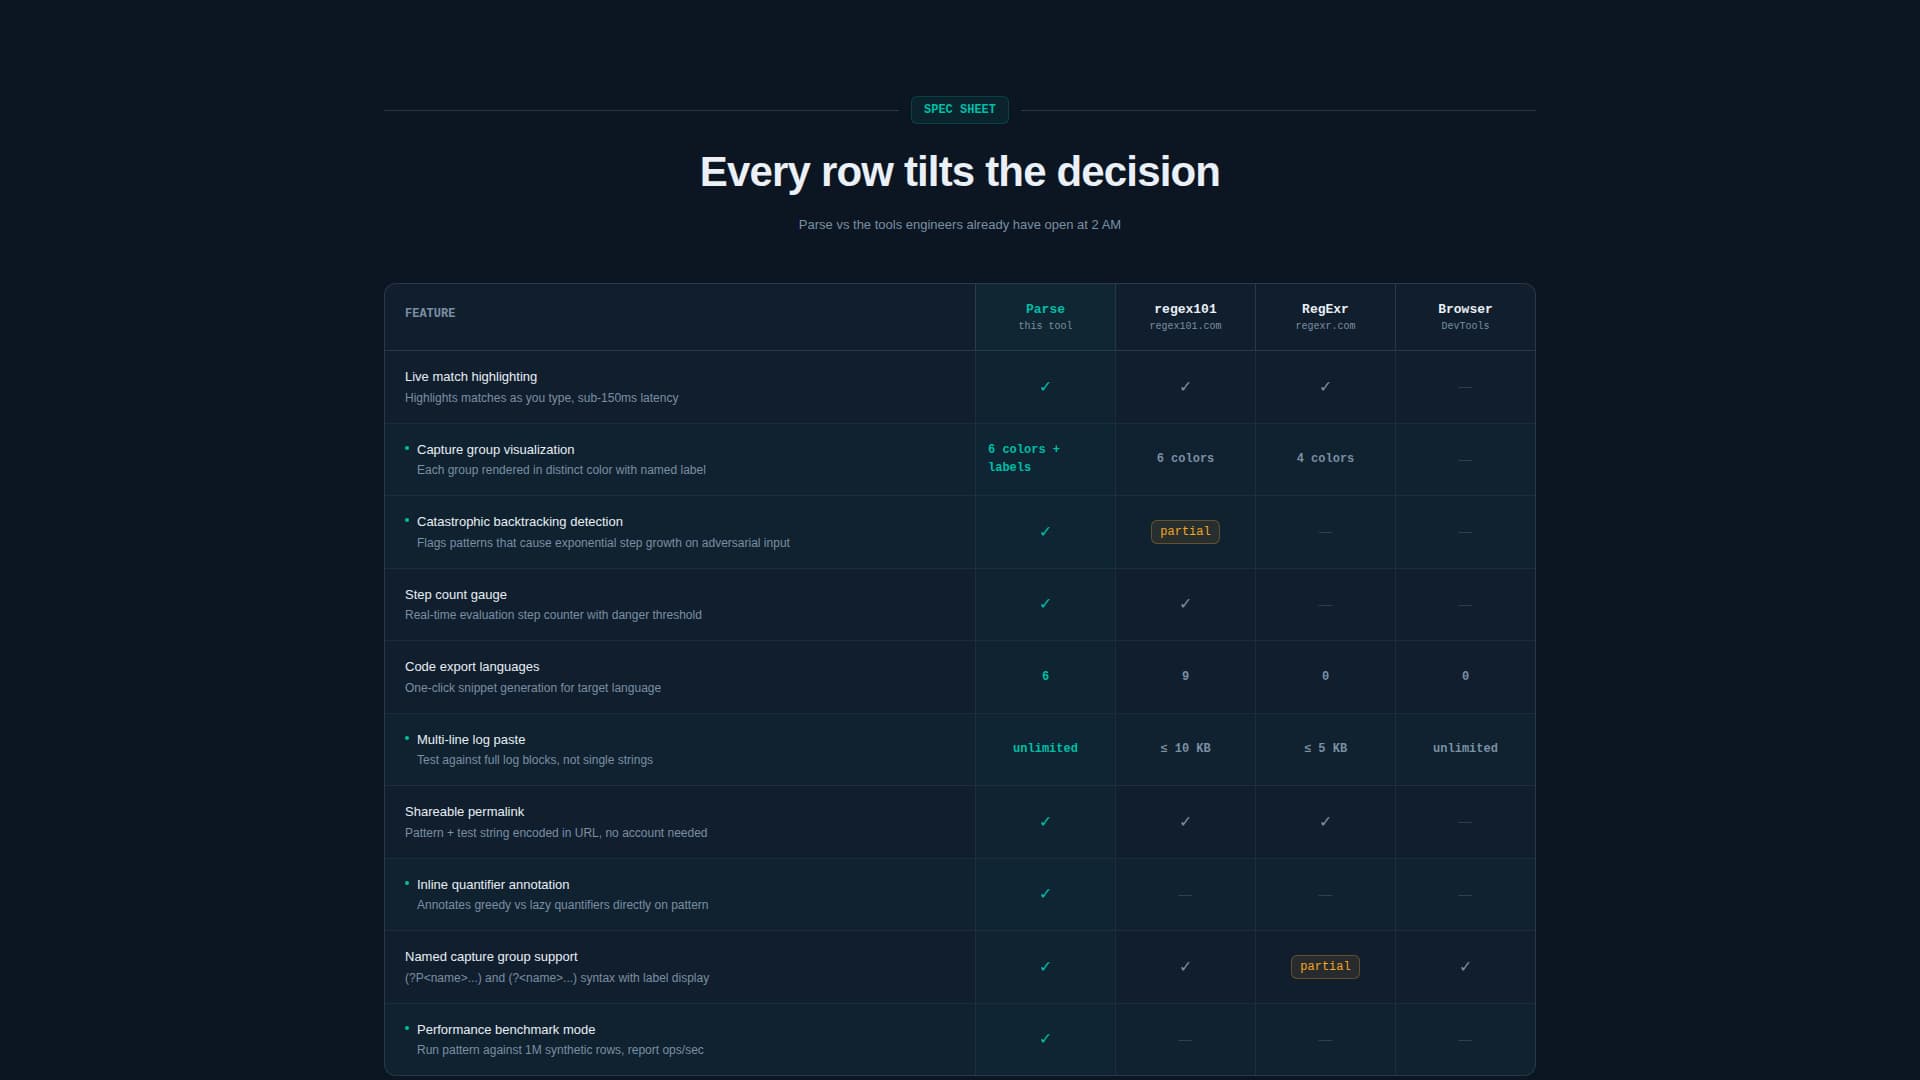Select Browser's 'unlimited' log paste cell
Viewport: 1920px width, 1080px height.
click(1465, 748)
